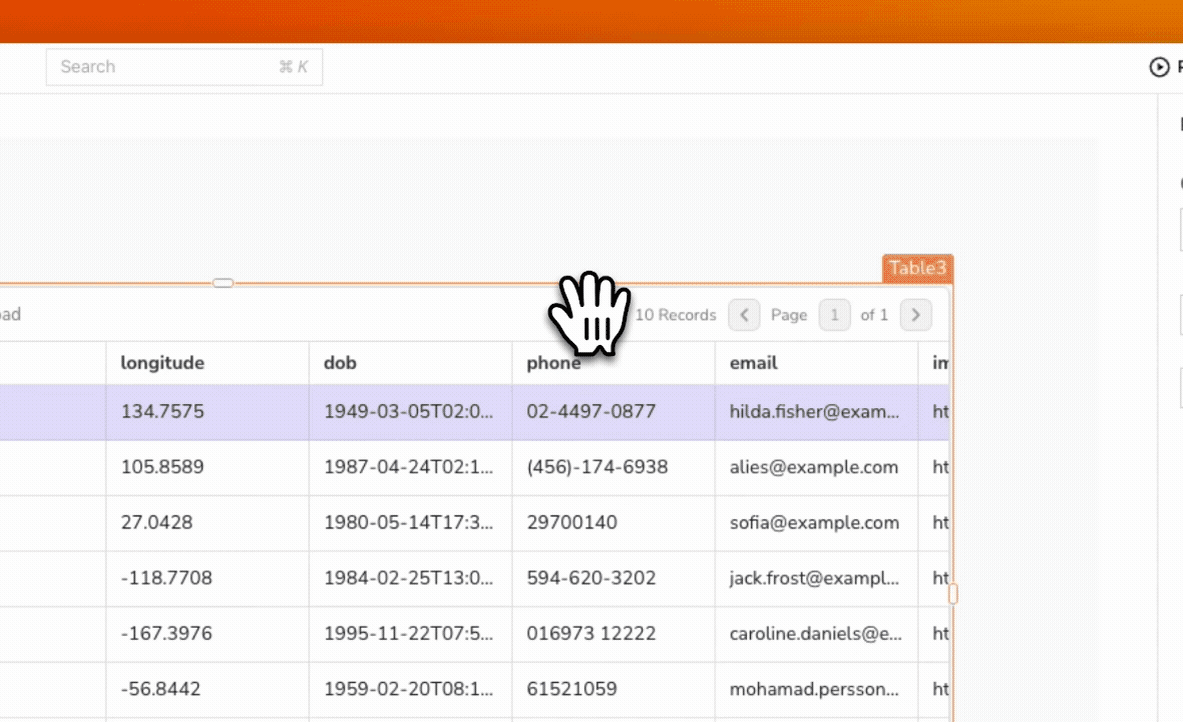This screenshot has width=1183, height=722.
Task: Grab the right-edge resize handle of Table3
Action: pos(952,594)
